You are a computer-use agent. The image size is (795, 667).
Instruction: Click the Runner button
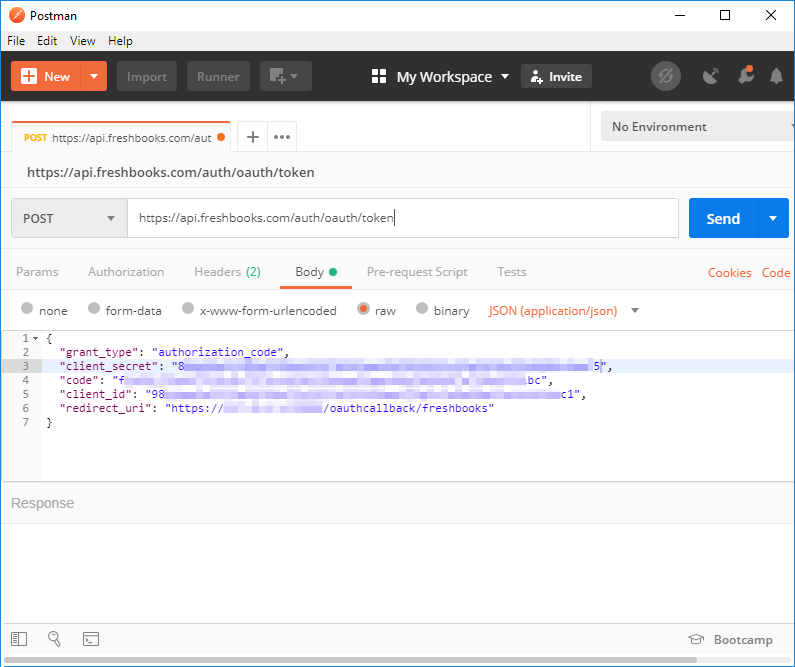click(x=218, y=76)
